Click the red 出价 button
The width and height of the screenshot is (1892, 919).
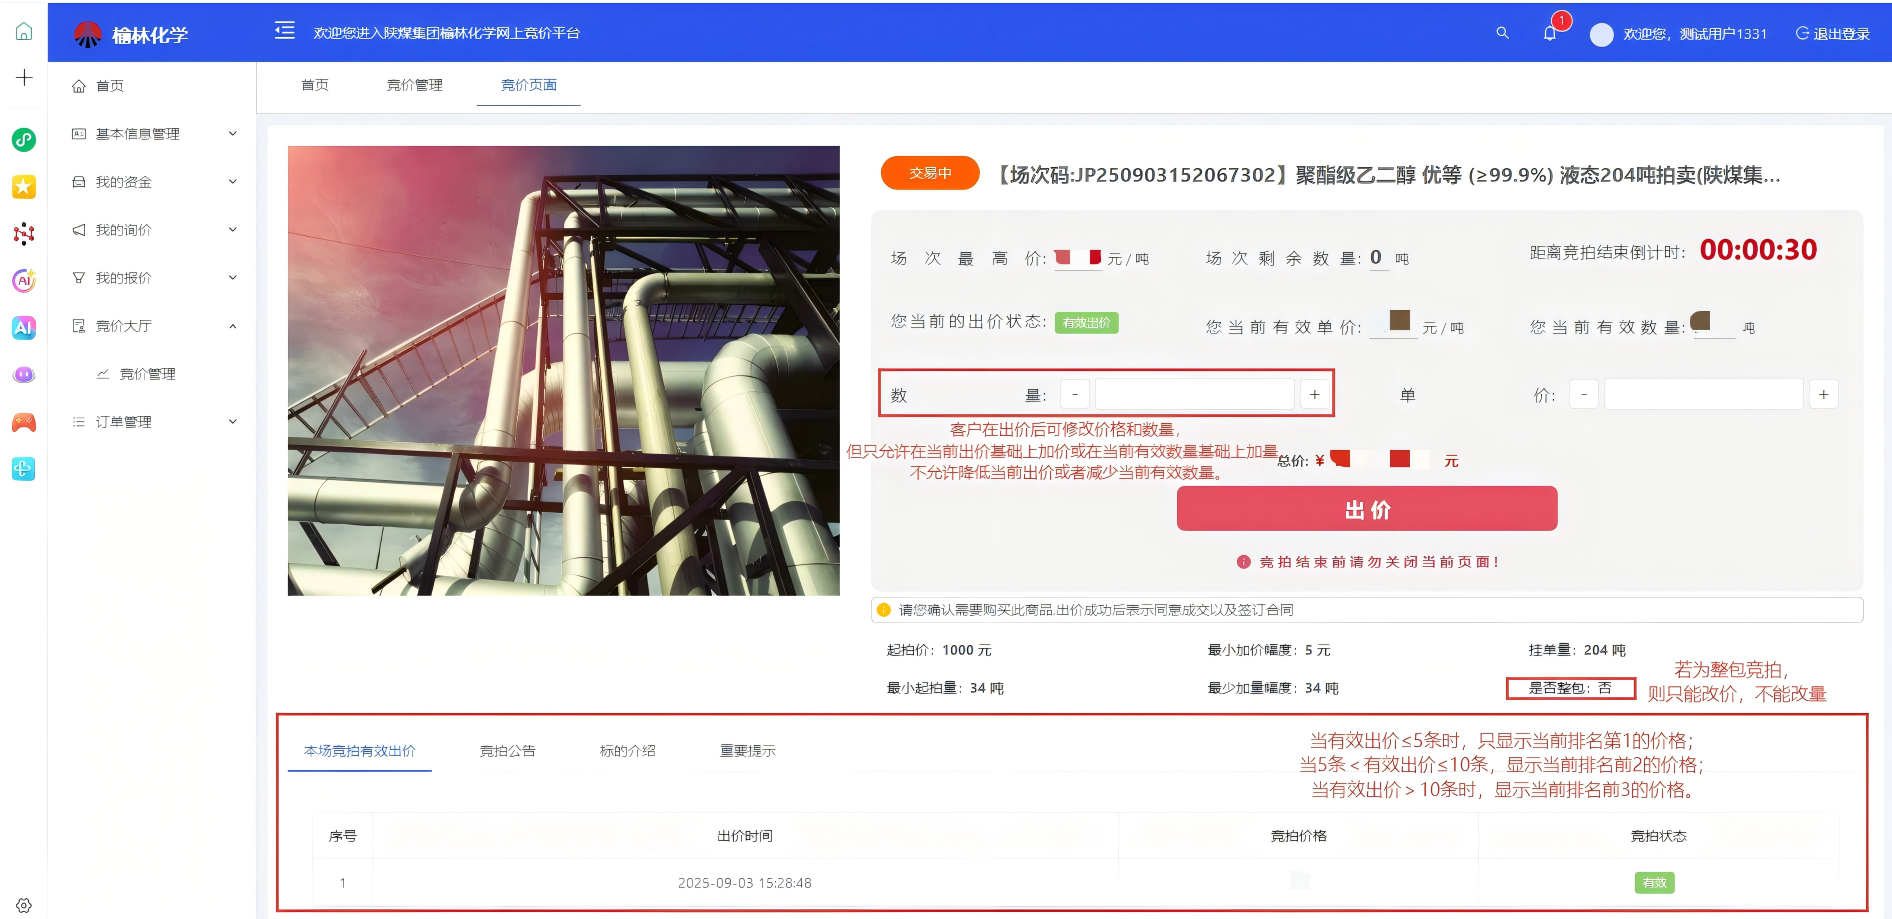(x=1366, y=509)
